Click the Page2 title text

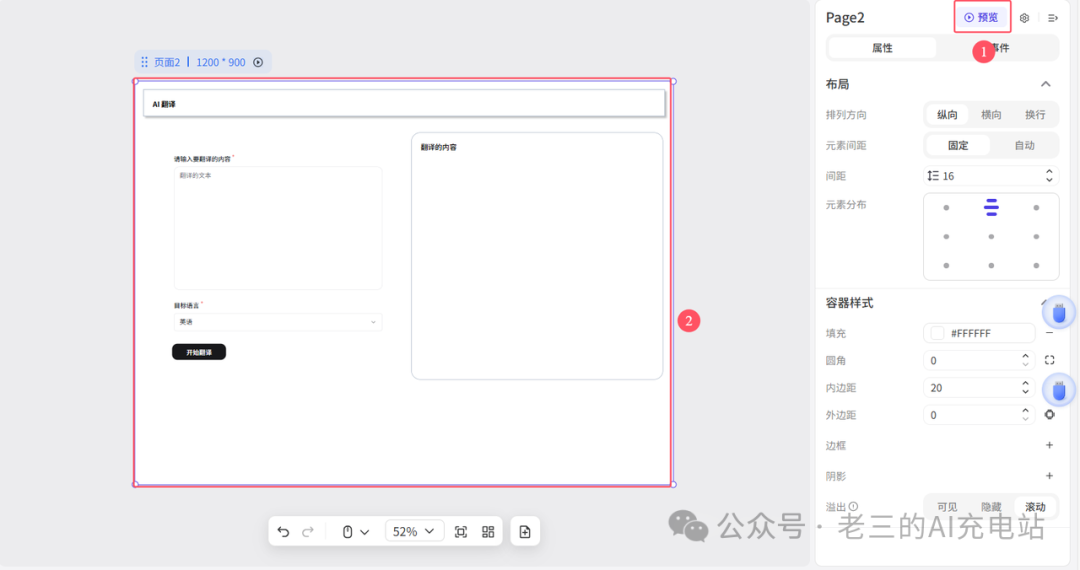(x=845, y=18)
